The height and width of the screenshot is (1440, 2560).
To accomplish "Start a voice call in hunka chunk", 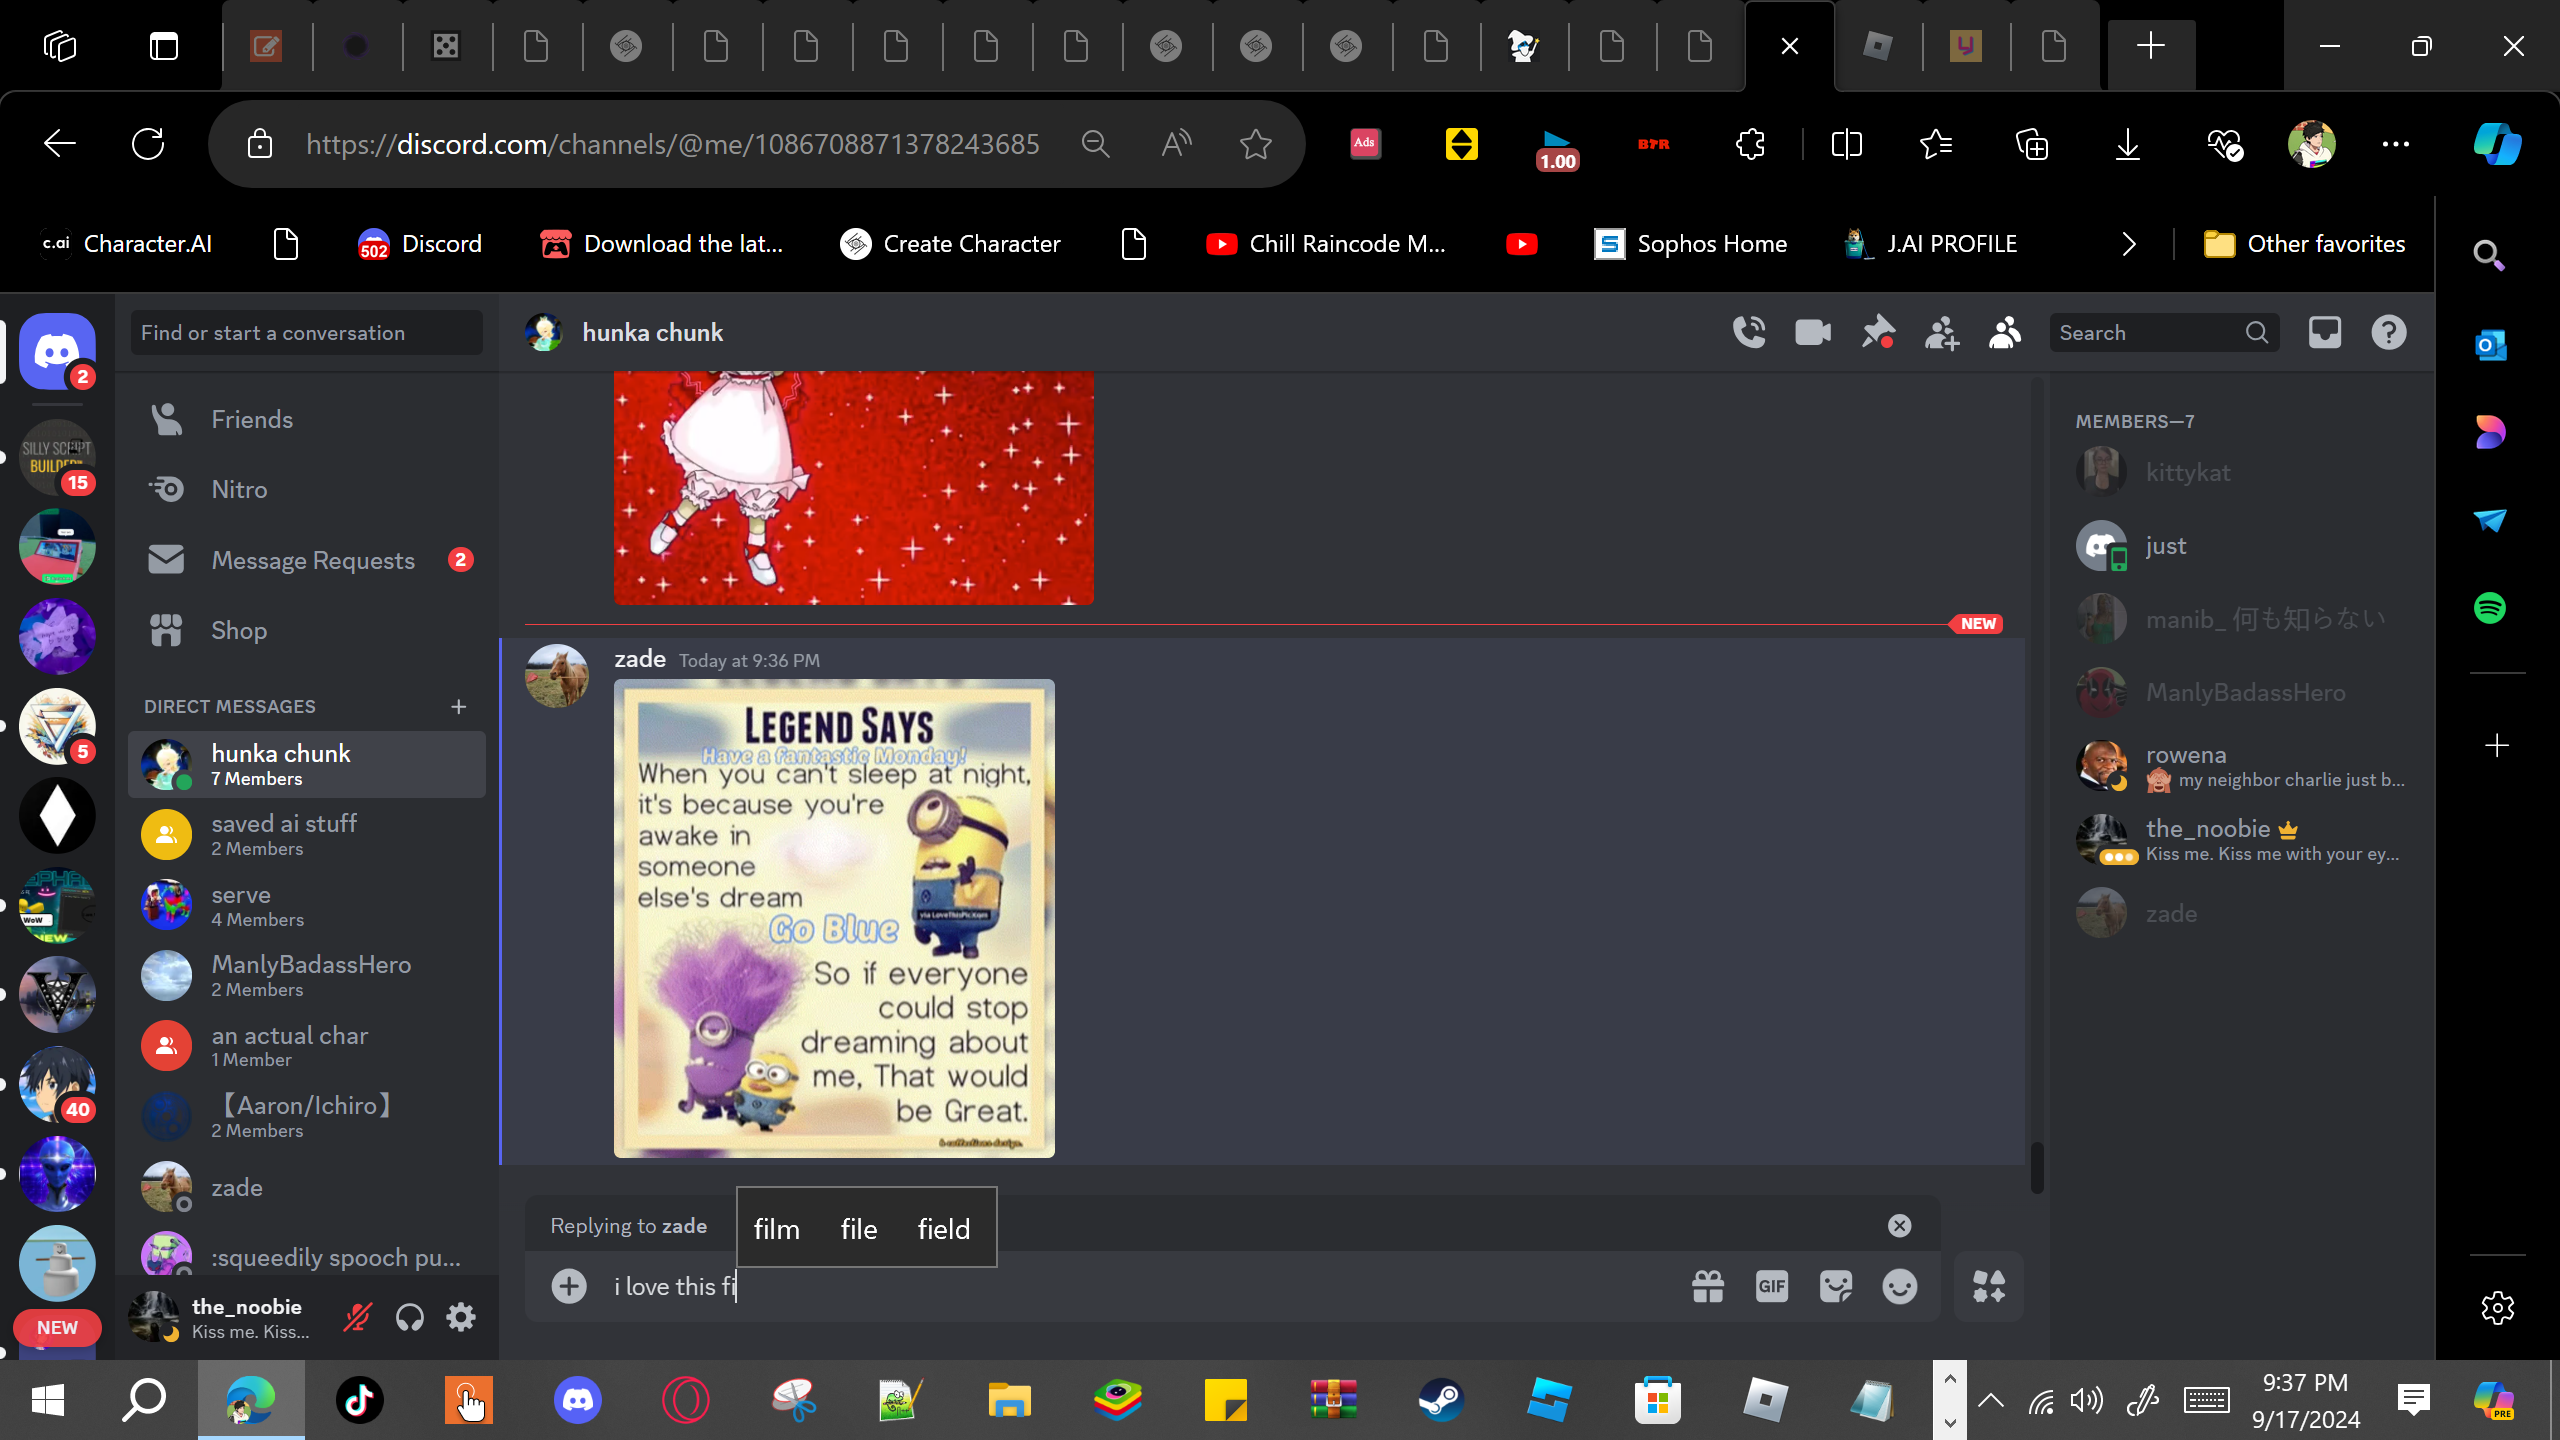I will 1749,332.
